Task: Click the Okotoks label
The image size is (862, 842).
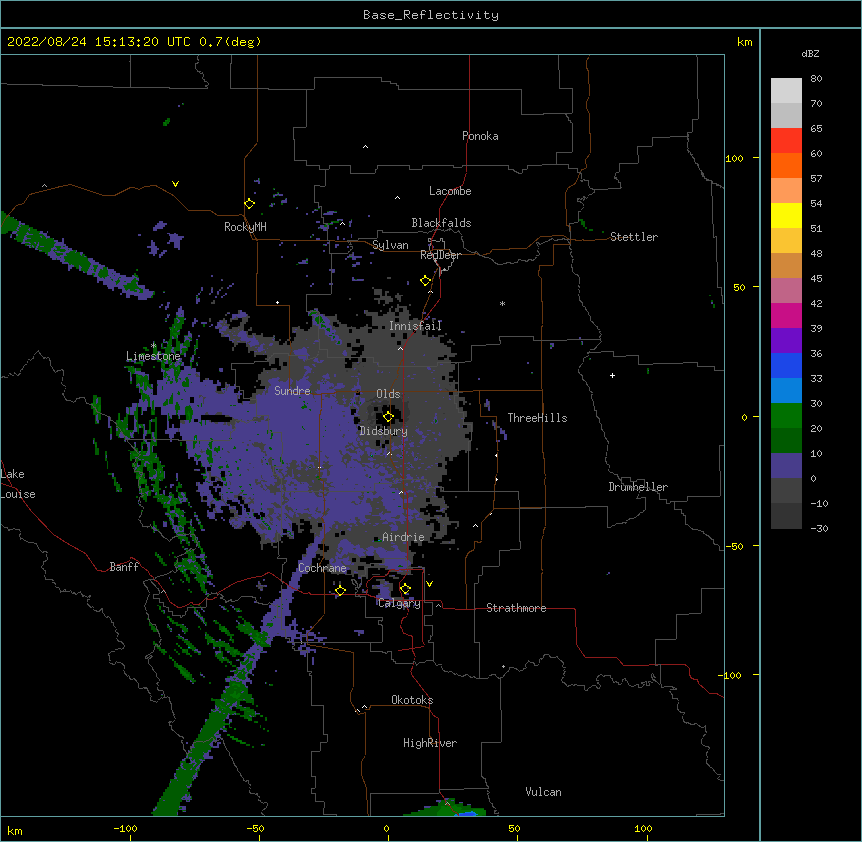Action: [412, 700]
